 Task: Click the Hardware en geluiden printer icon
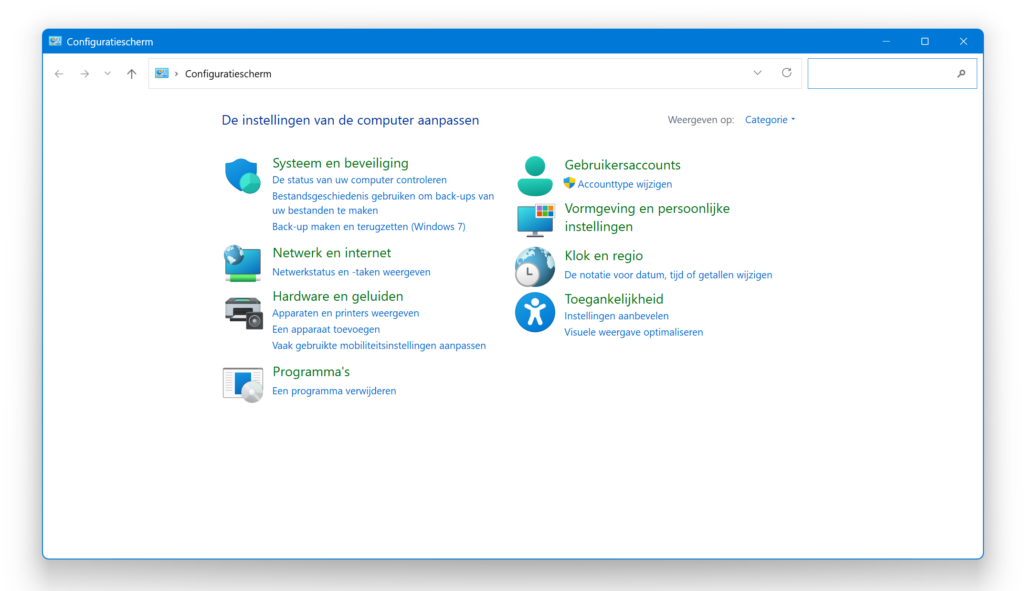[243, 313]
